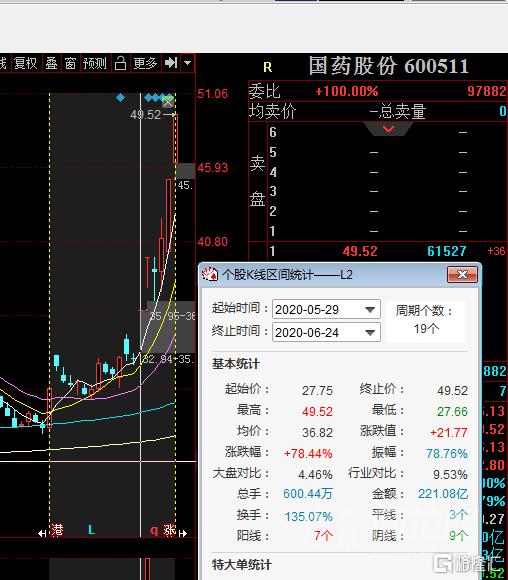The width and height of the screenshot is (508, 580).
Task: Select the 涨 marker under chart
Action: [170, 530]
